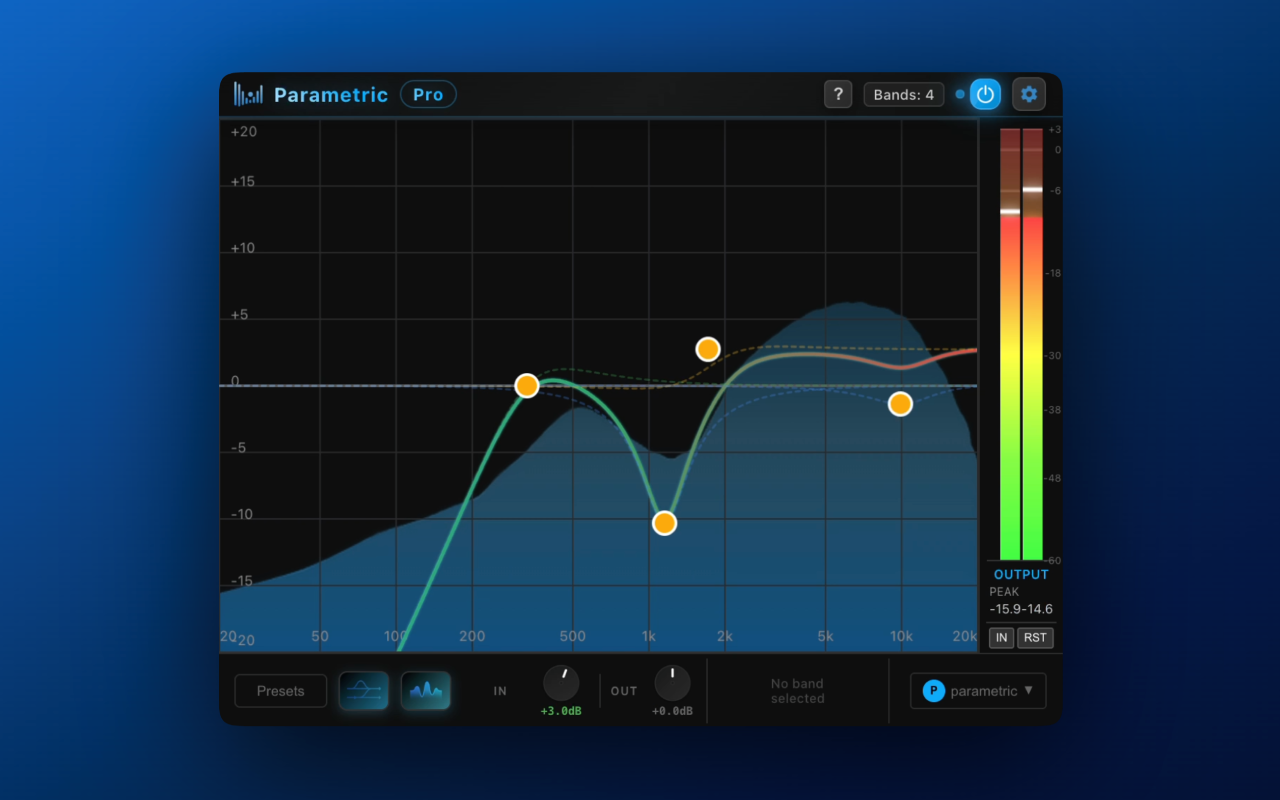The height and width of the screenshot is (800, 1280).
Task: Click the Pro badge next to Parametric
Action: pyautogui.click(x=428, y=94)
